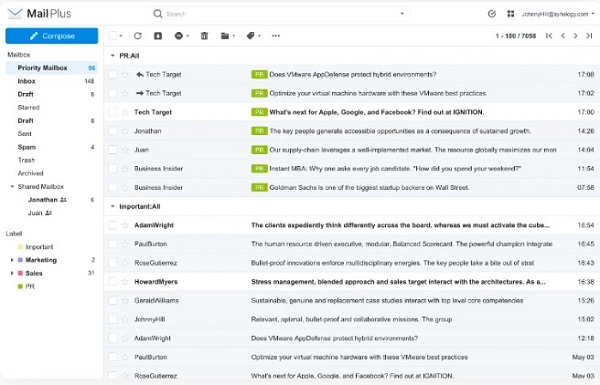The image size is (600, 385).
Task: Click shared icon next to Jonathan mailbox
Action: point(64,200)
